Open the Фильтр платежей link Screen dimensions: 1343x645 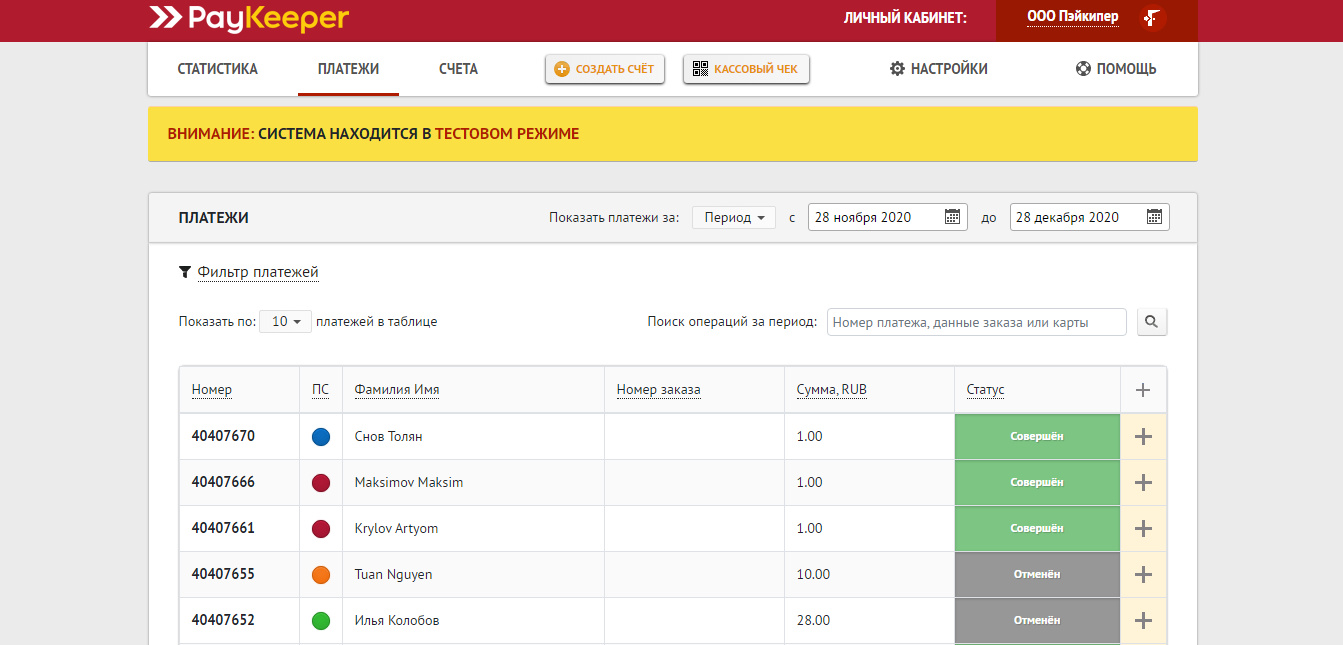point(258,272)
